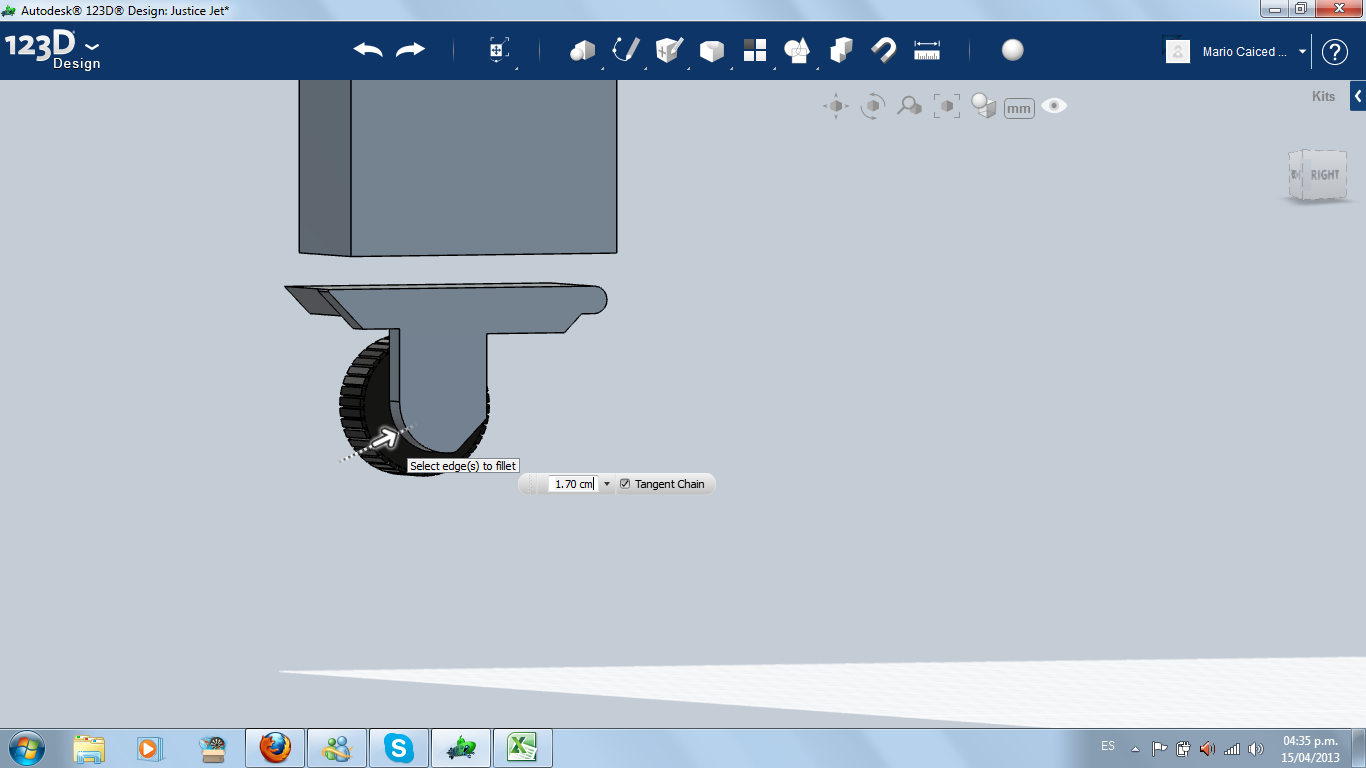Switch to Skype in the taskbar
Image resolution: width=1366 pixels, height=768 pixels.
pos(399,748)
